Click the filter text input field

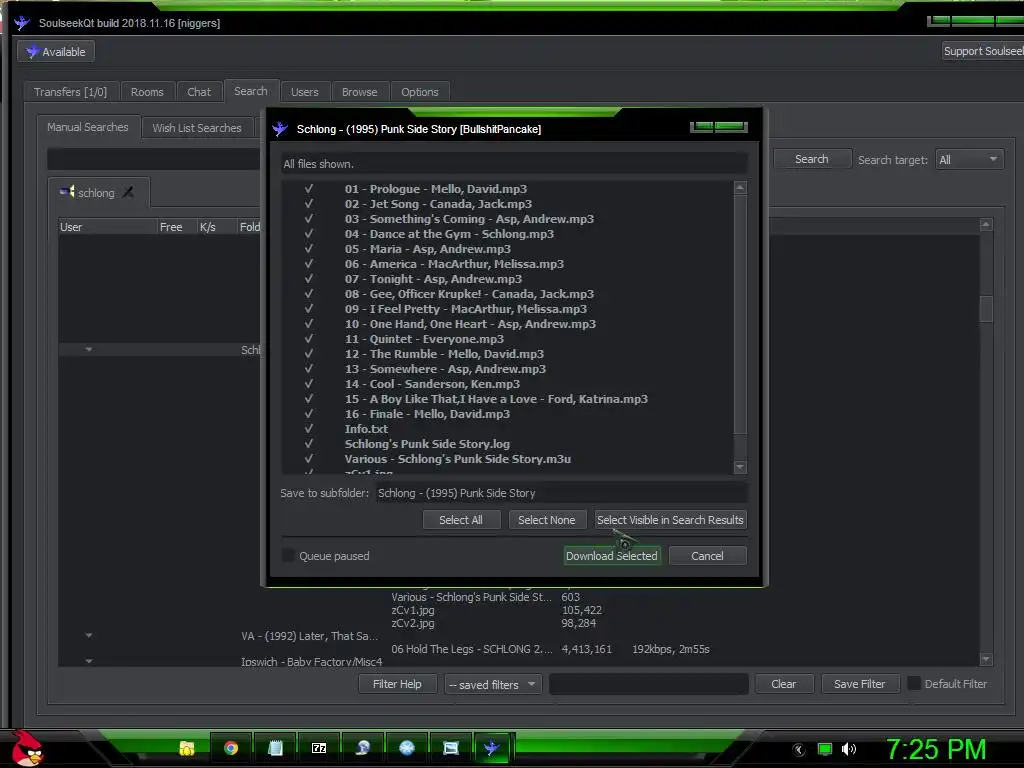[649, 684]
